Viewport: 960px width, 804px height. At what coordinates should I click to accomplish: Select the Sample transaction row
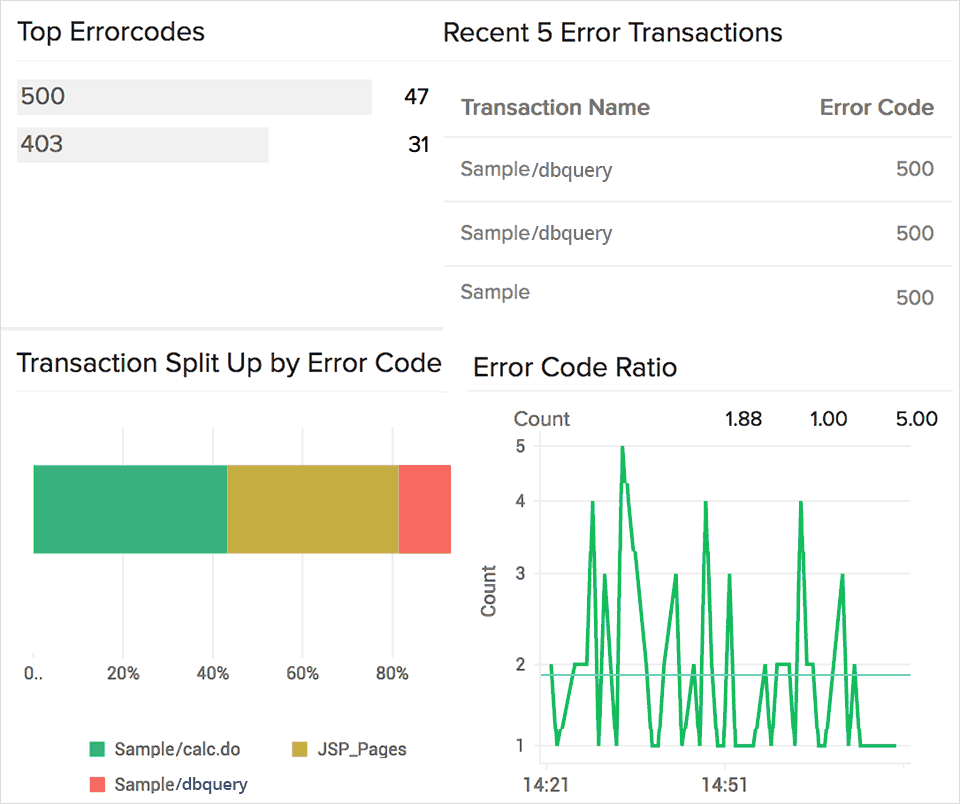click(494, 291)
